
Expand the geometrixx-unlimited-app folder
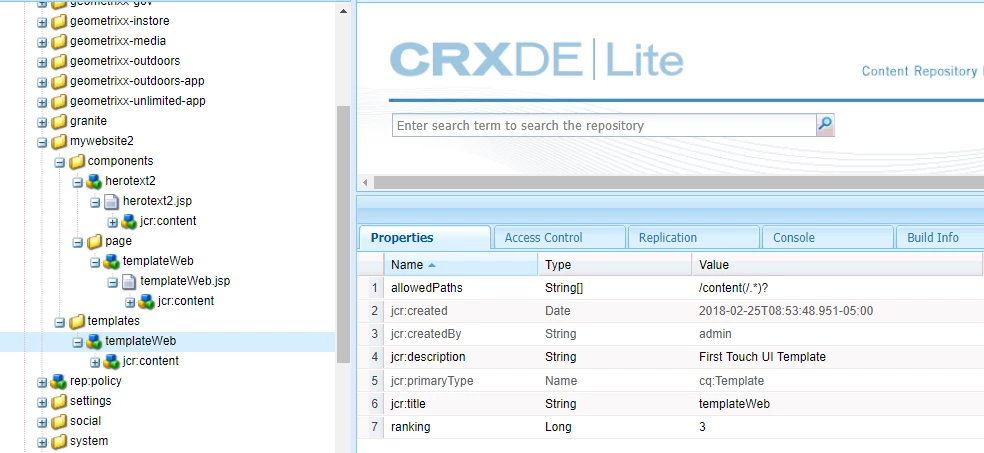click(42, 102)
